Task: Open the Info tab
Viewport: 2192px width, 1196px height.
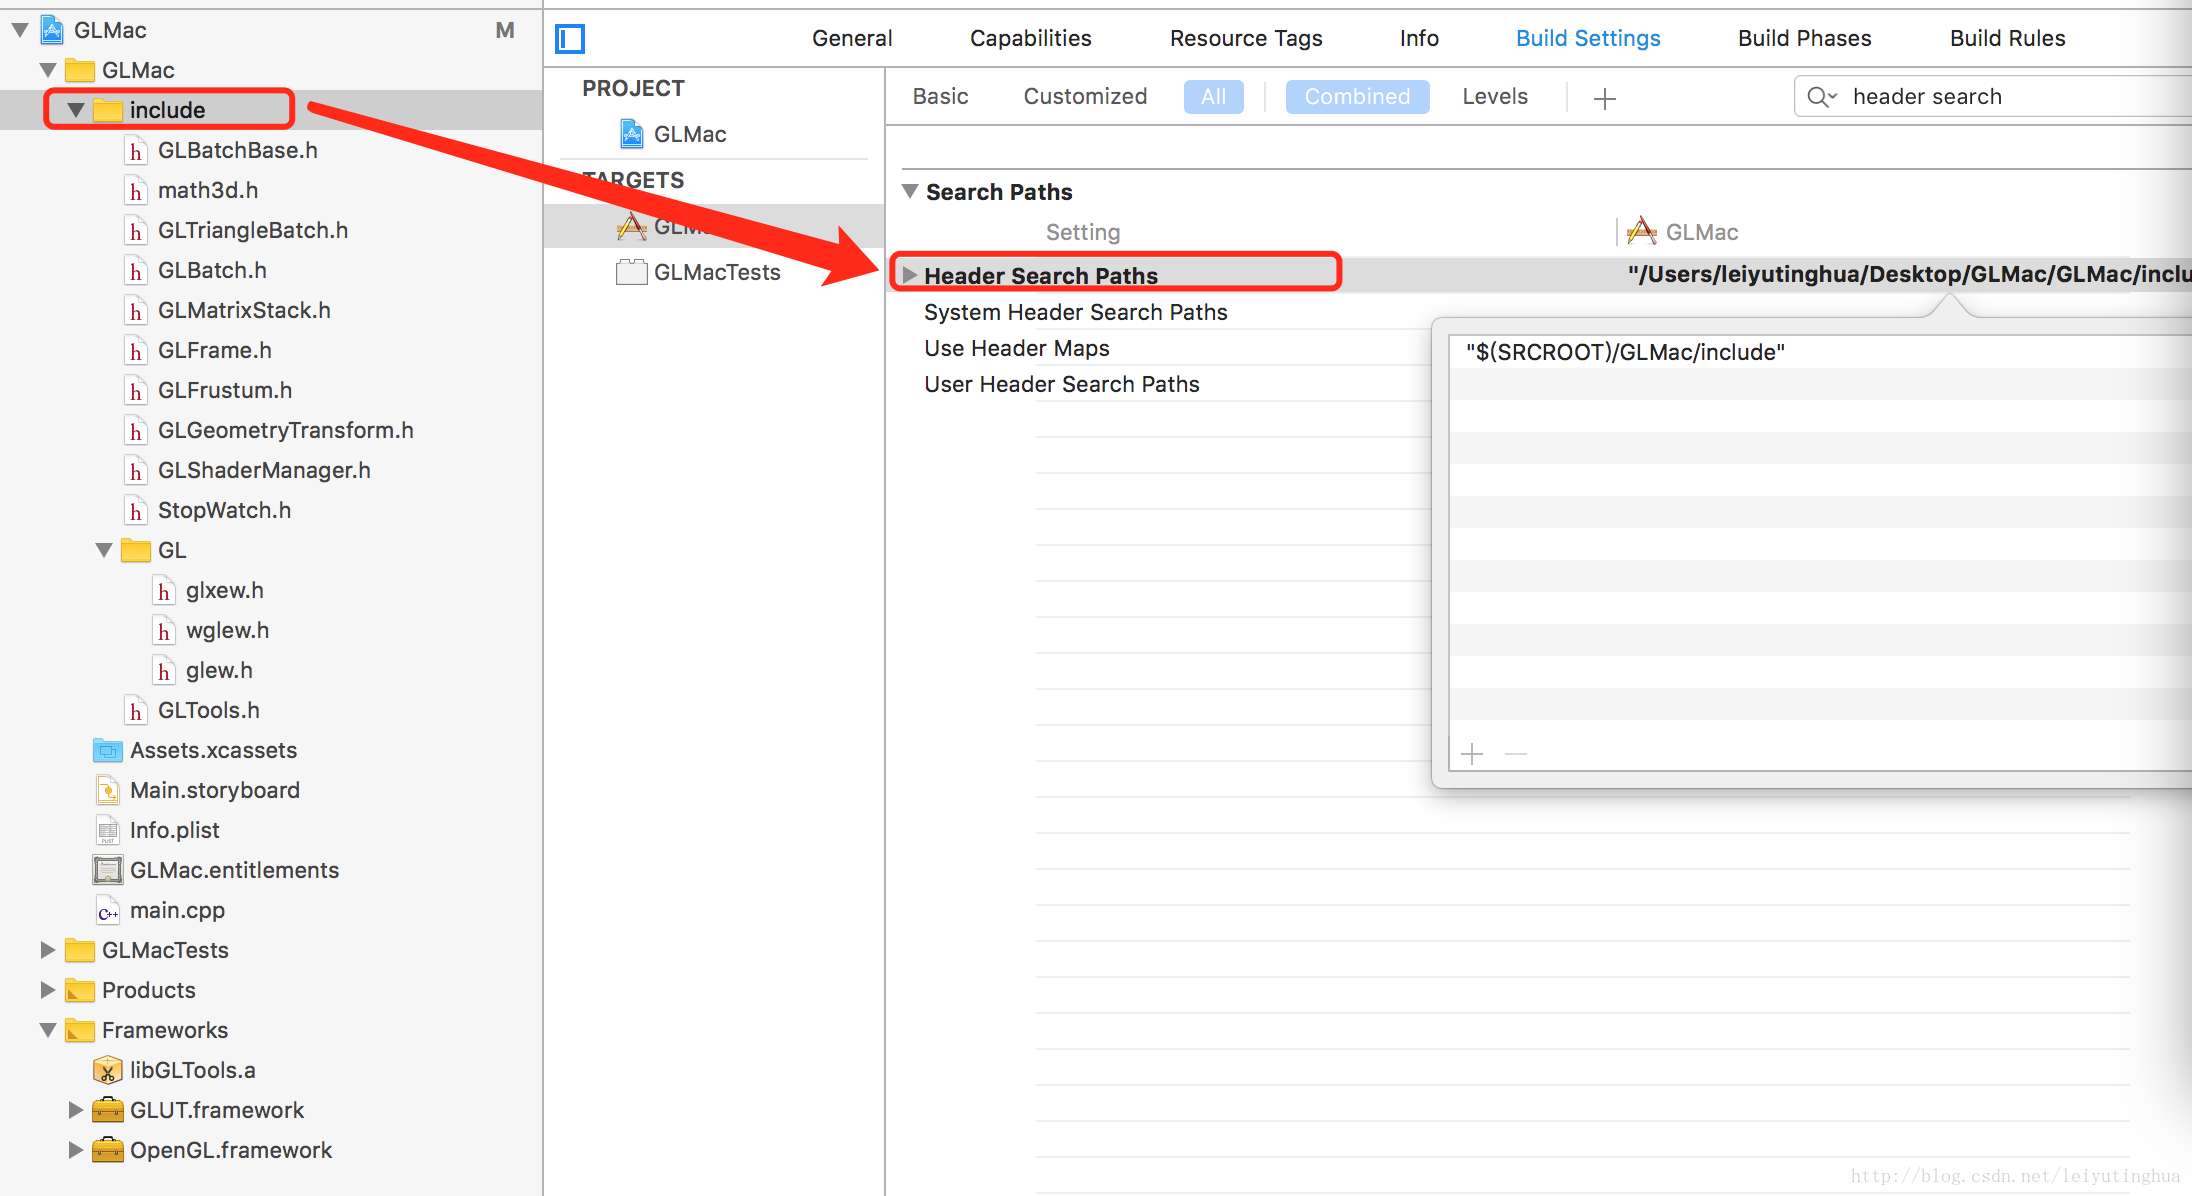Action: (1419, 38)
